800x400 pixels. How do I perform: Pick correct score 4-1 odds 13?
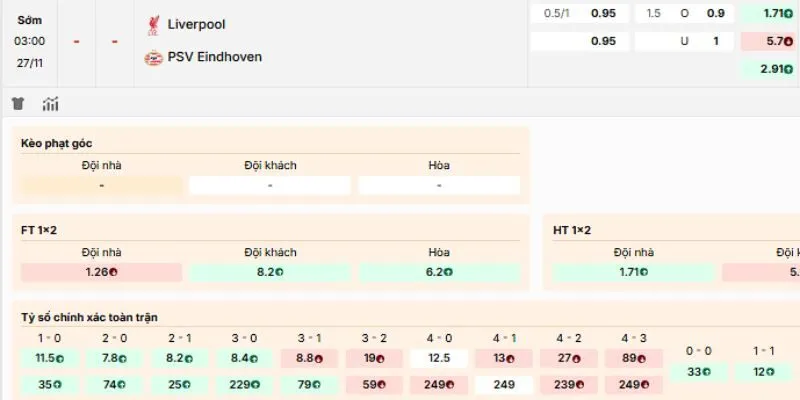coord(504,358)
